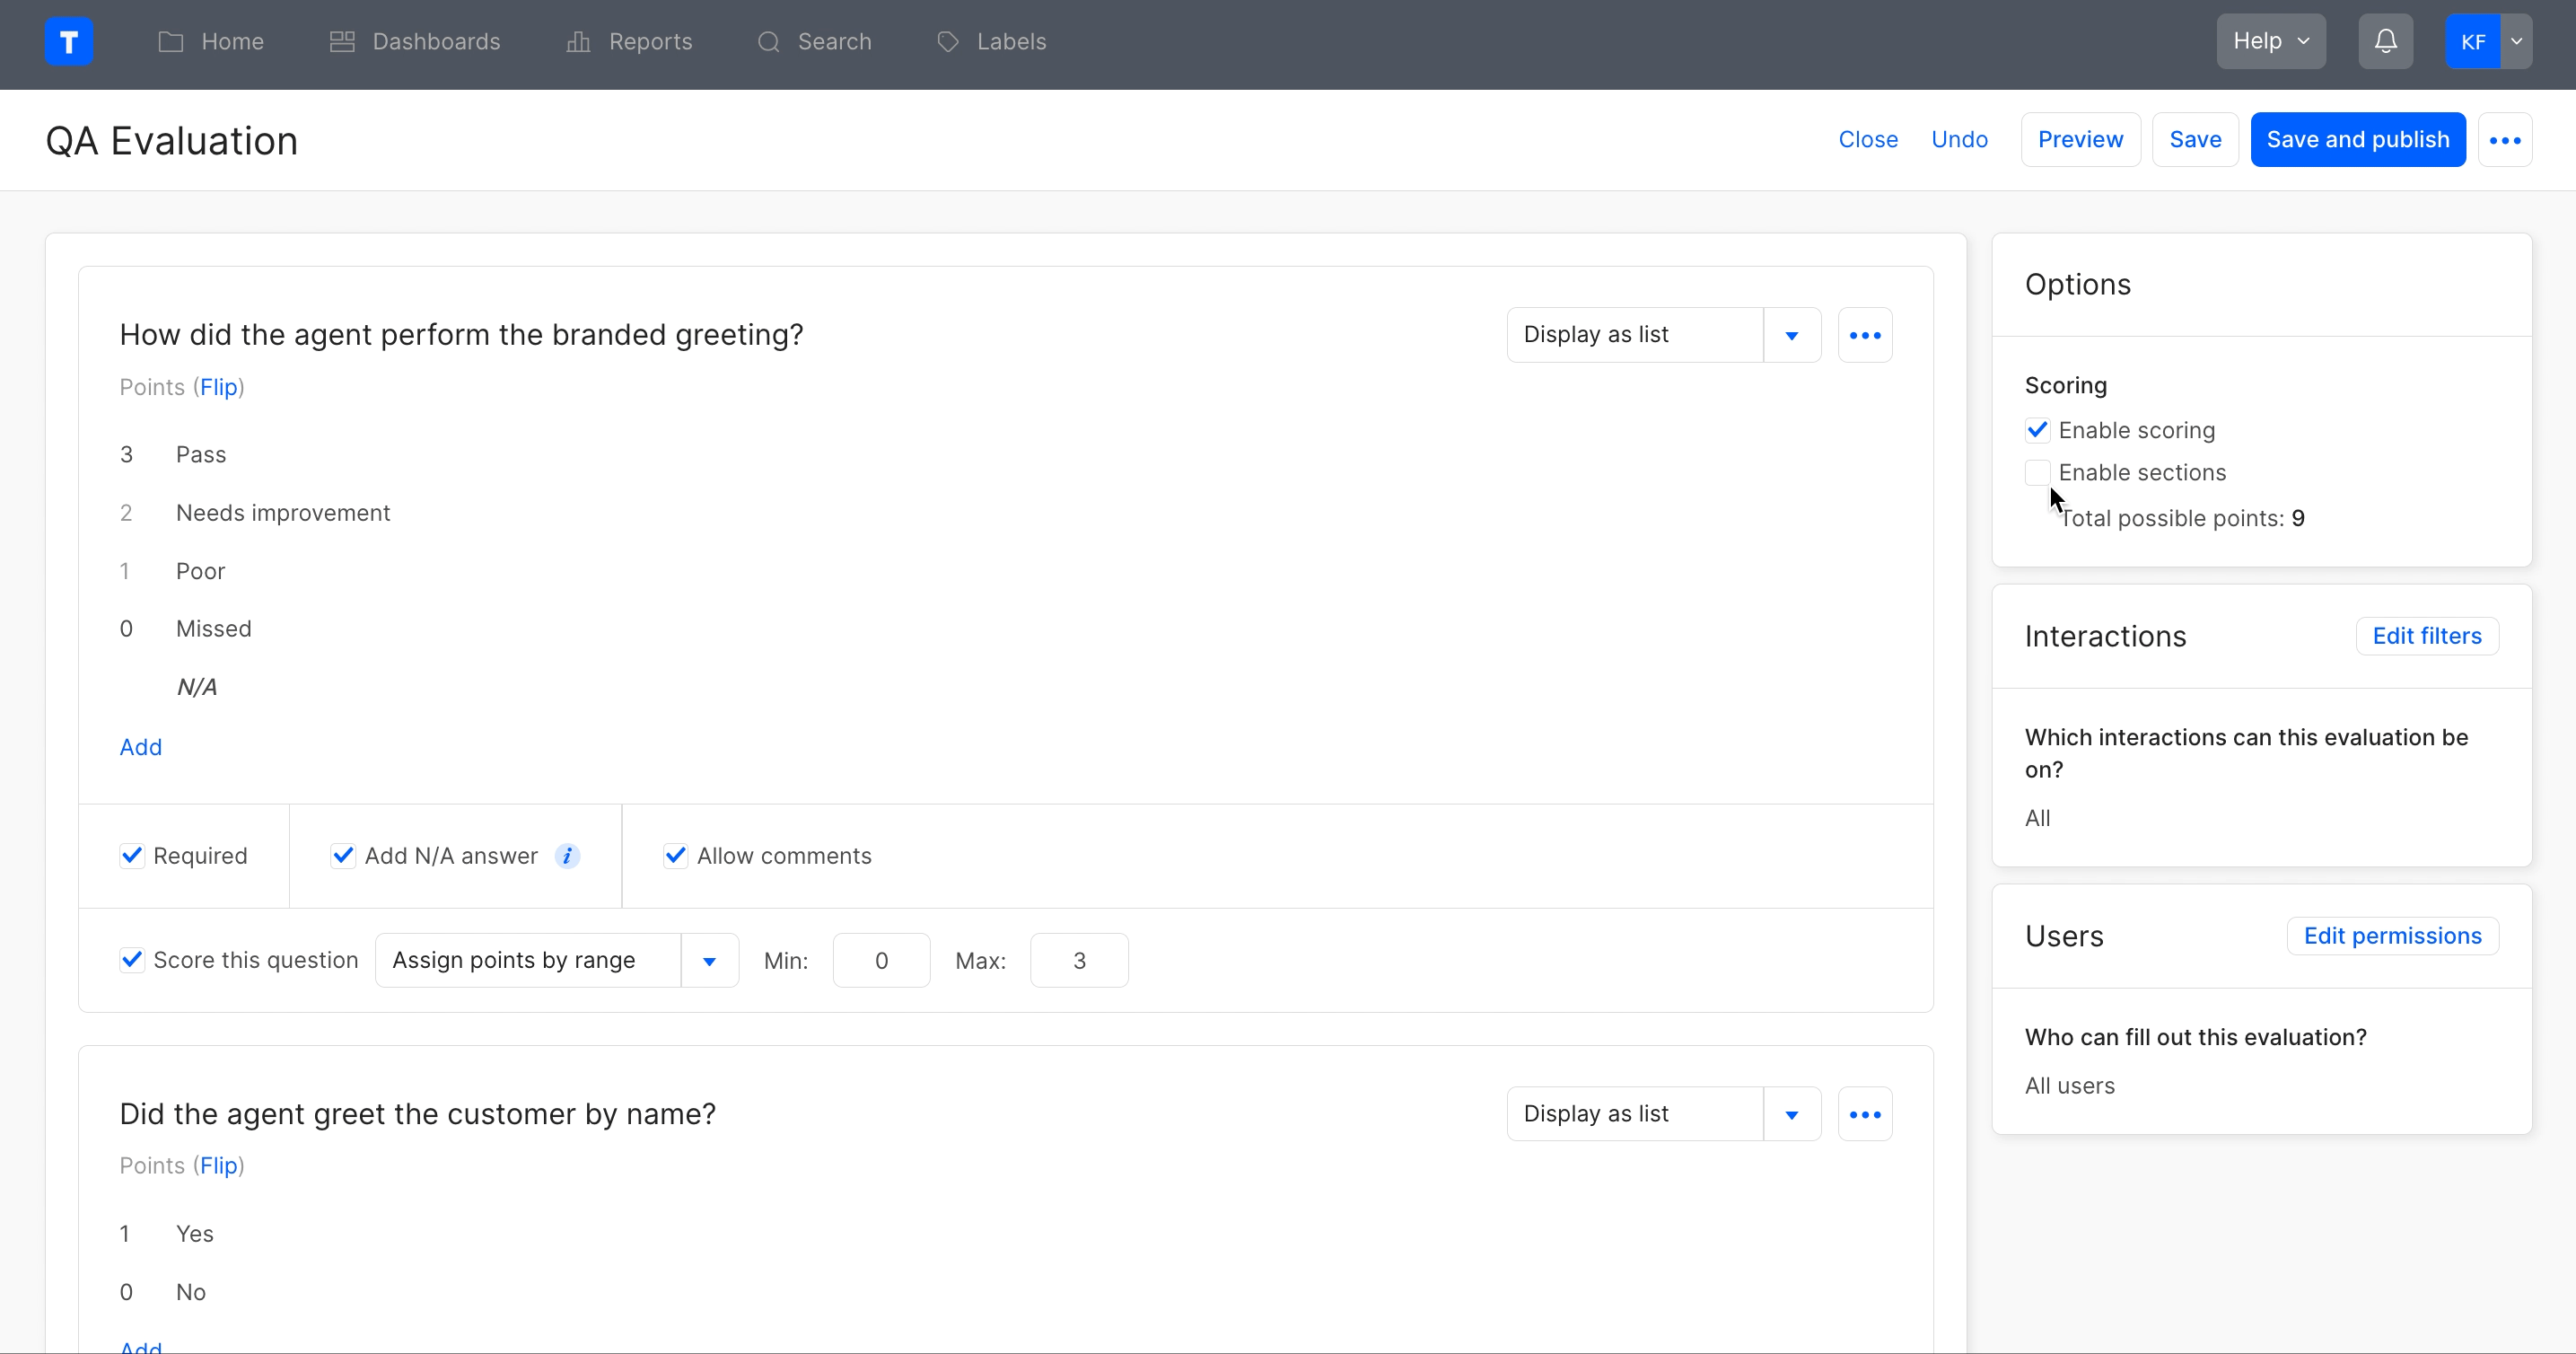Uncheck the Required checkbox
Viewport: 2576px width, 1354px height.
point(132,856)
